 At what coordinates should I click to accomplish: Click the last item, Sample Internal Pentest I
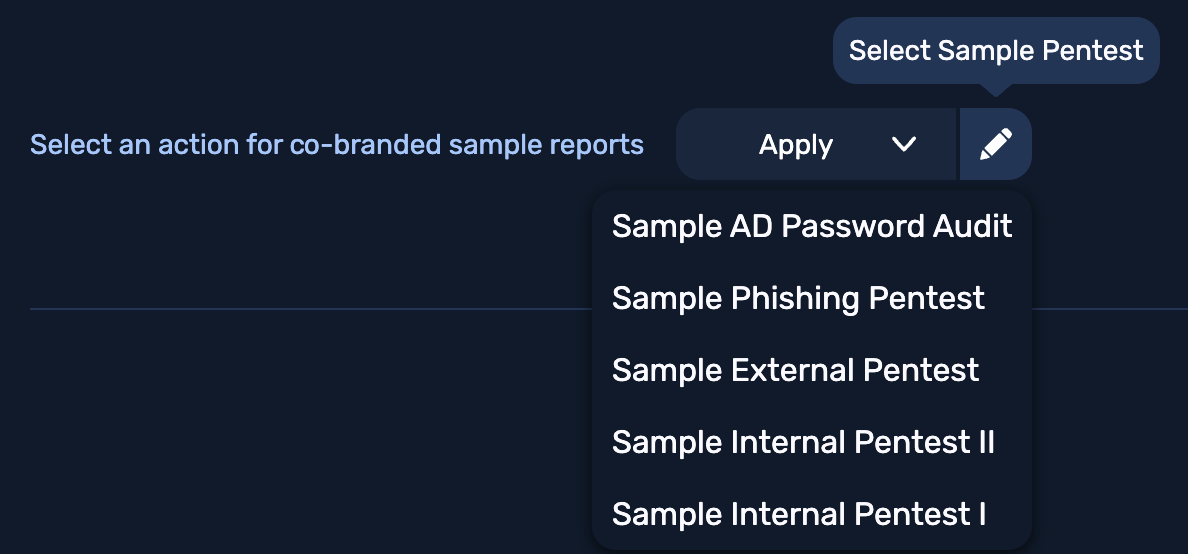799,514
